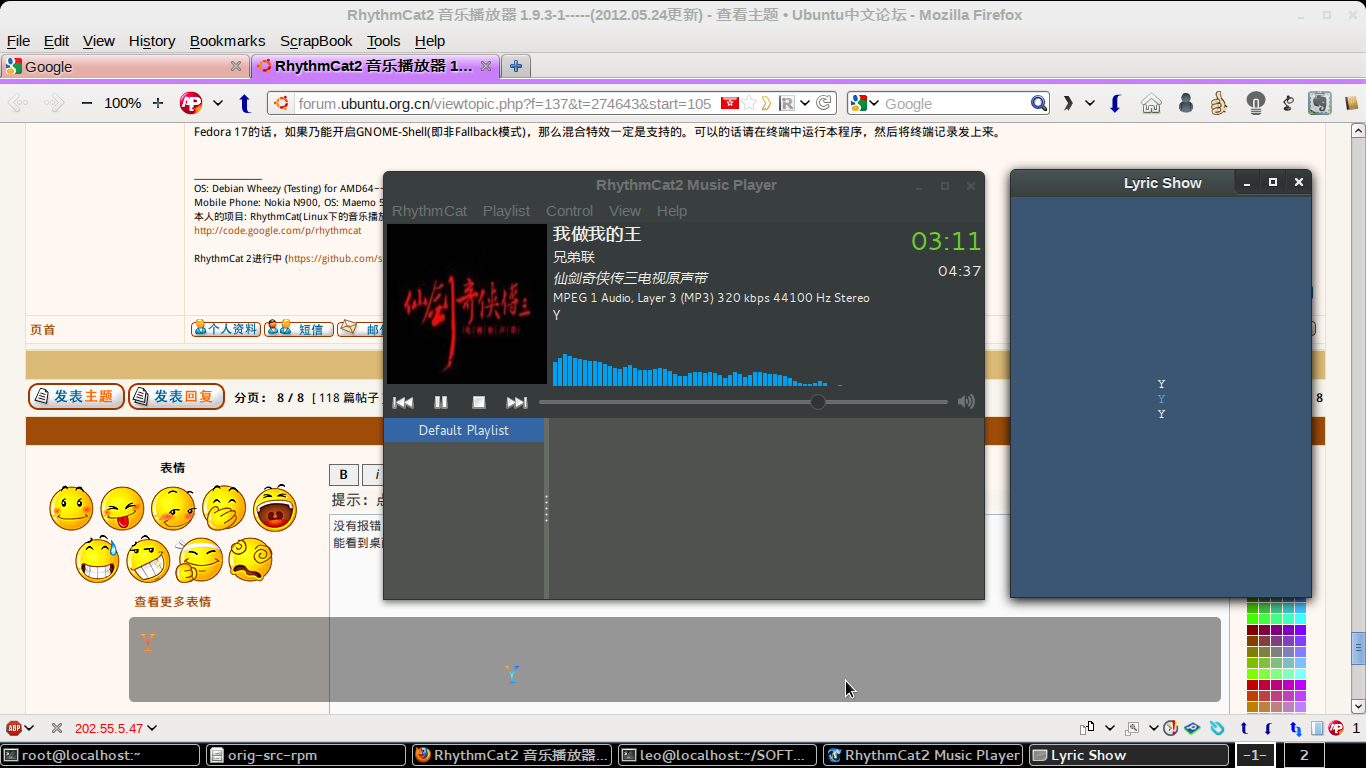Click the status bar paperclip icon

pos(1217,728)
